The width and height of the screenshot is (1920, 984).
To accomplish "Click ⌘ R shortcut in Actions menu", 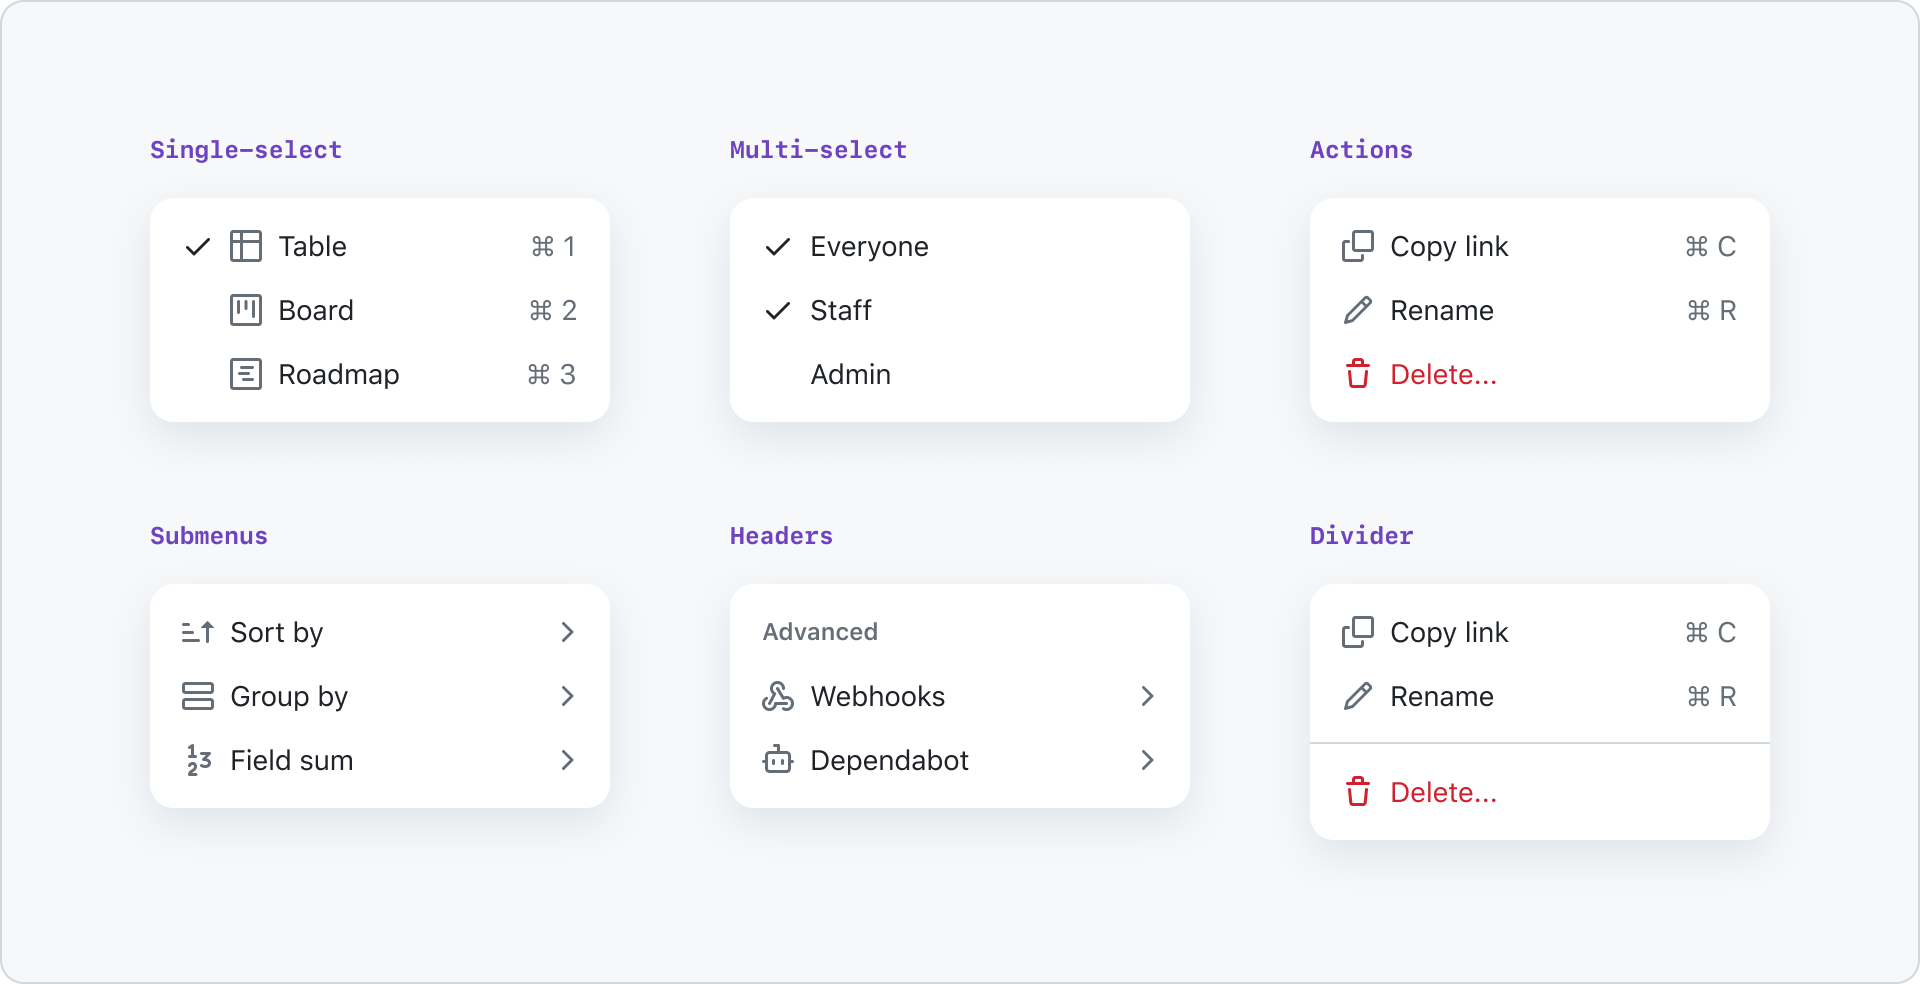I will [x=1711, y=310].
